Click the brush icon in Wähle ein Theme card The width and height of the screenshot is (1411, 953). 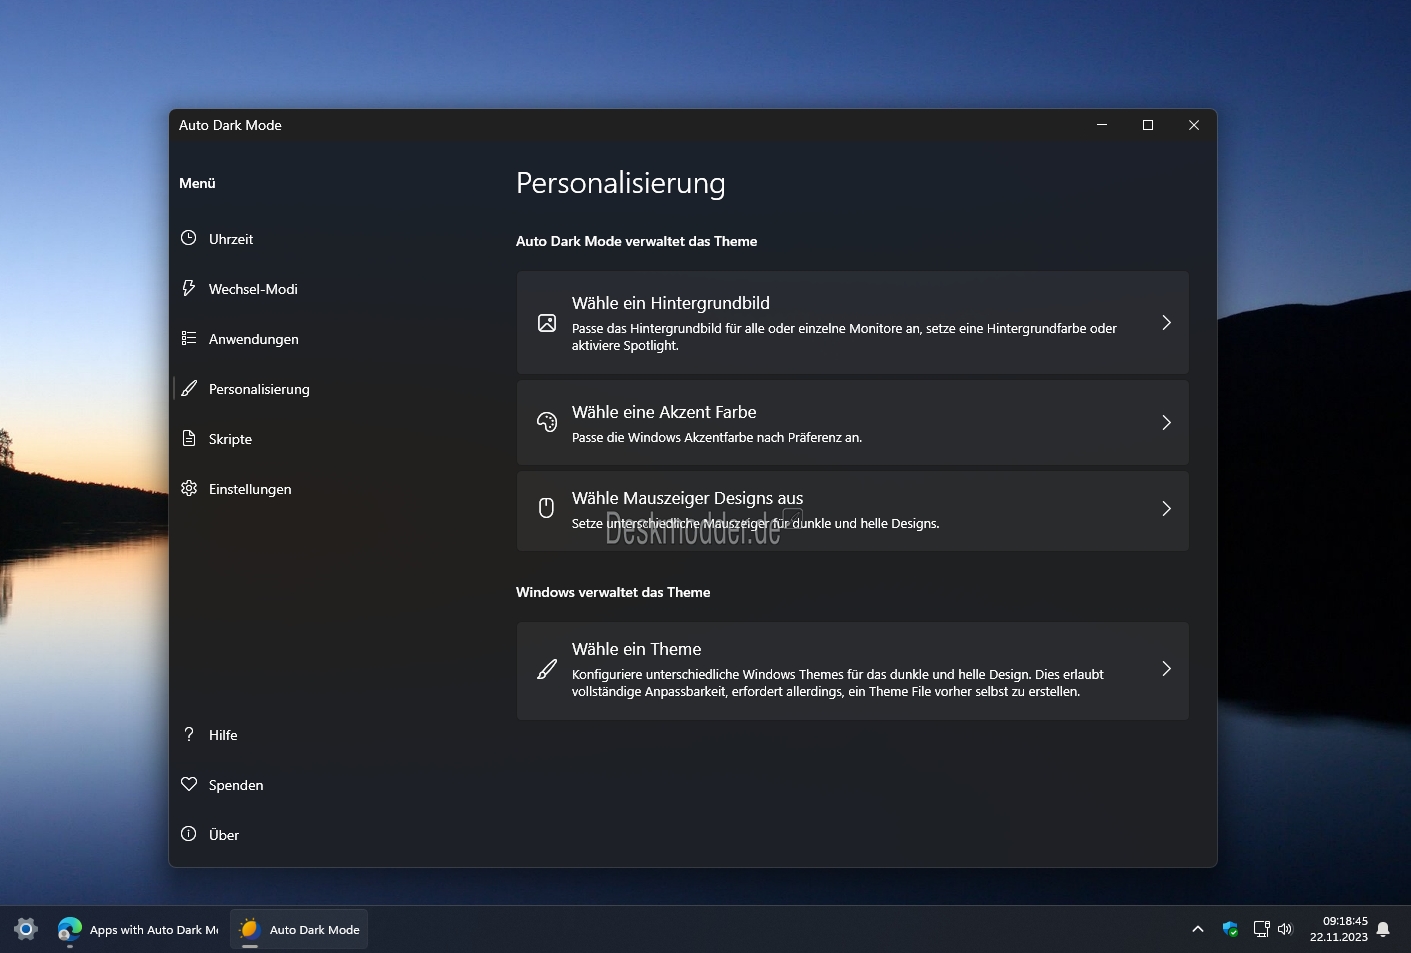click(547, 669)
